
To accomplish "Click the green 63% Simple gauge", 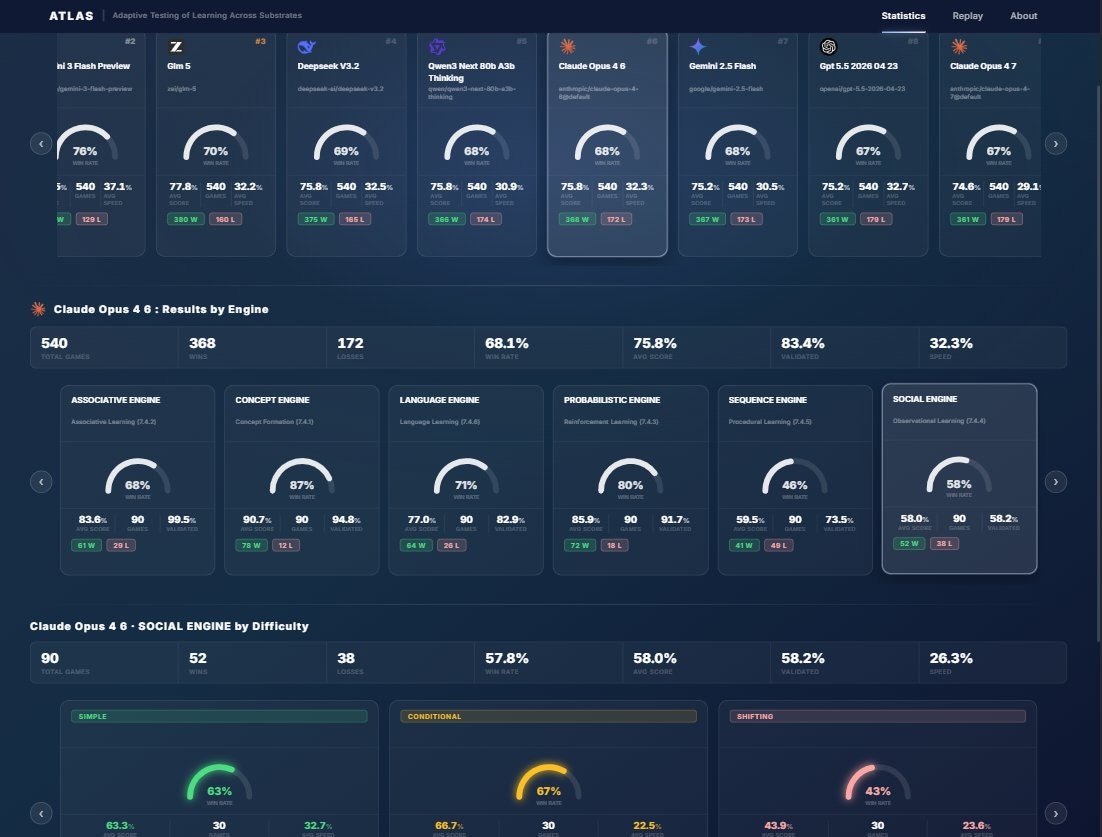I will [x=219, y=784].
